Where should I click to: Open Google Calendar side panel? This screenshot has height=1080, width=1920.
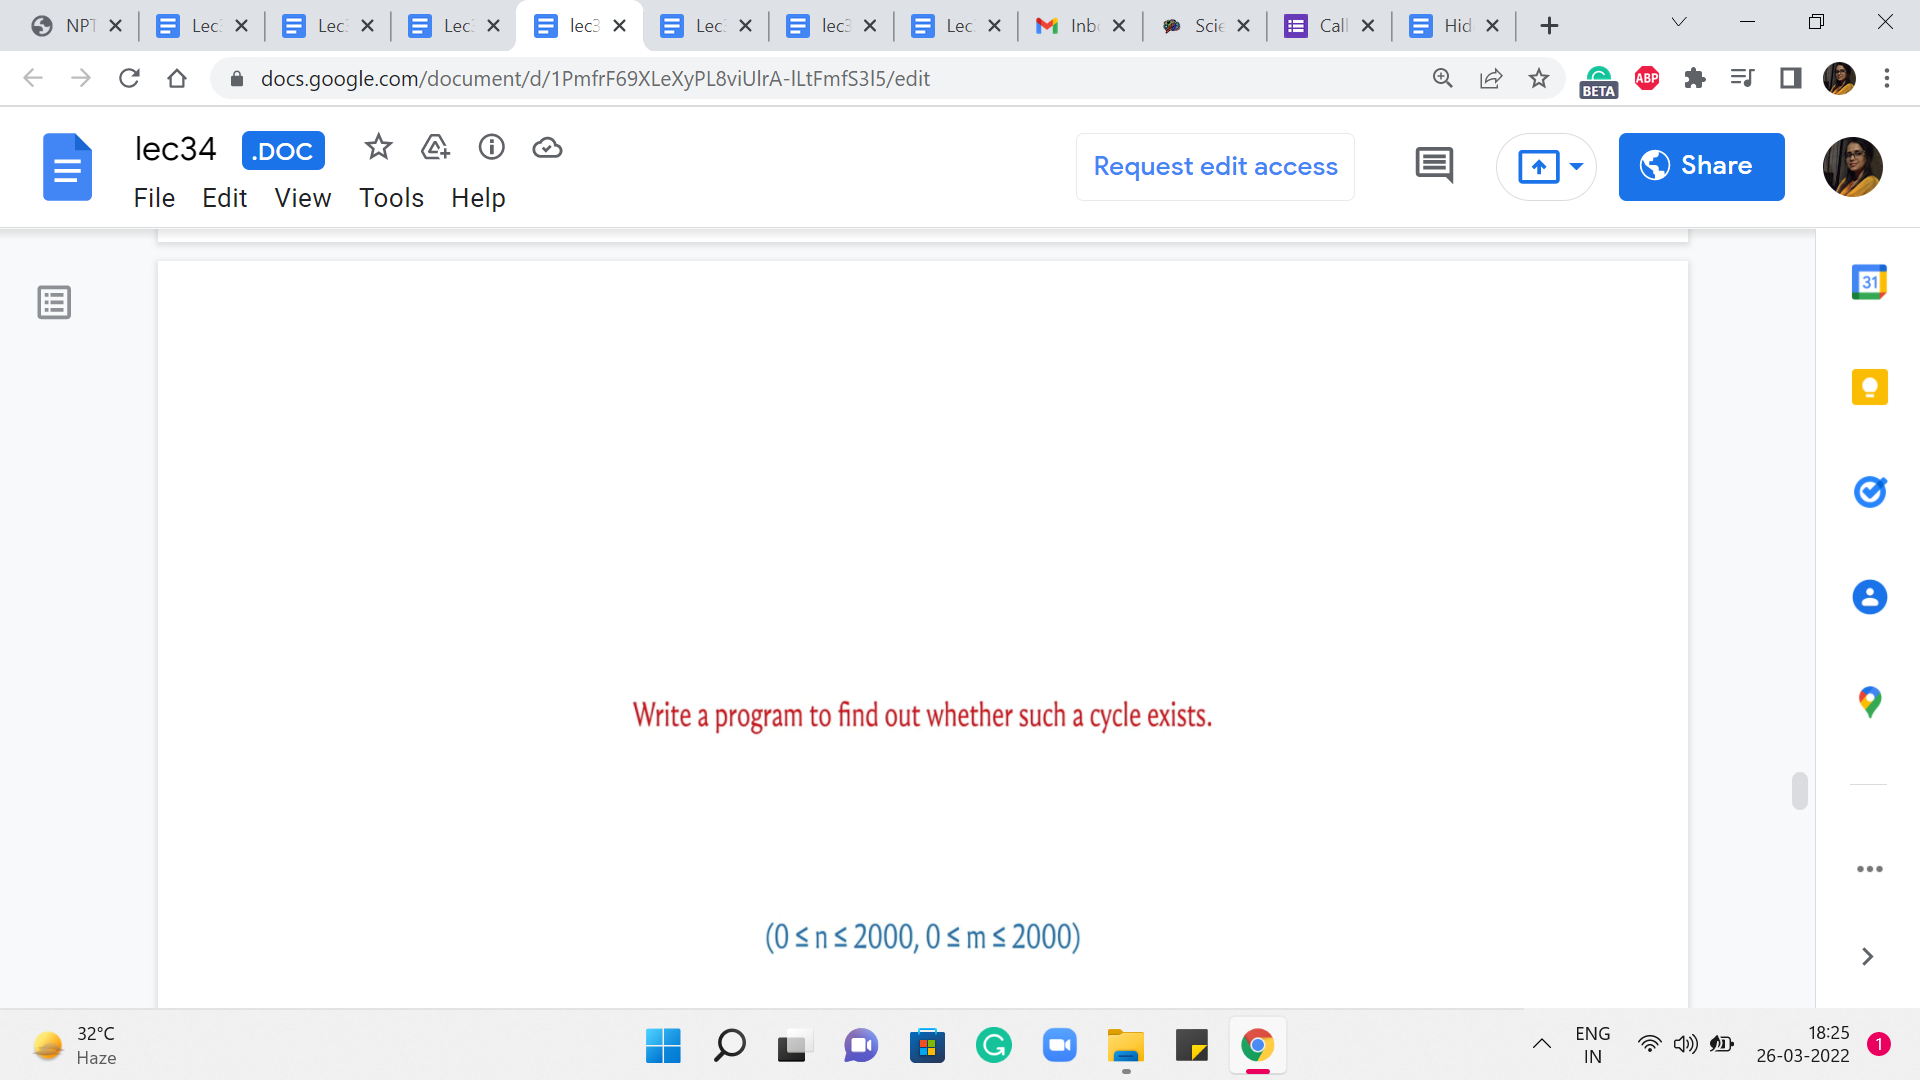(x=1868, y=283)
